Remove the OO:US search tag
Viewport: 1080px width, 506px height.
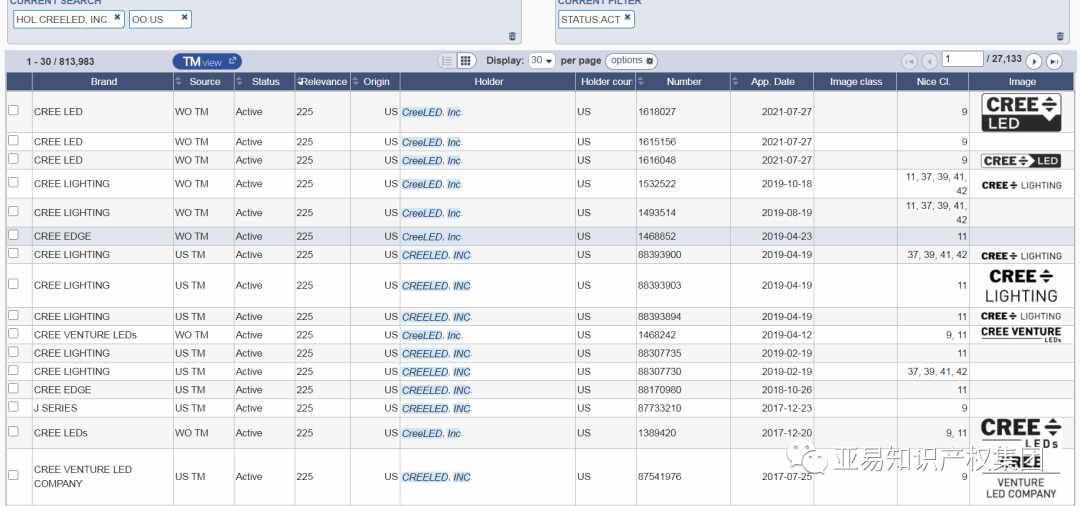185,18
